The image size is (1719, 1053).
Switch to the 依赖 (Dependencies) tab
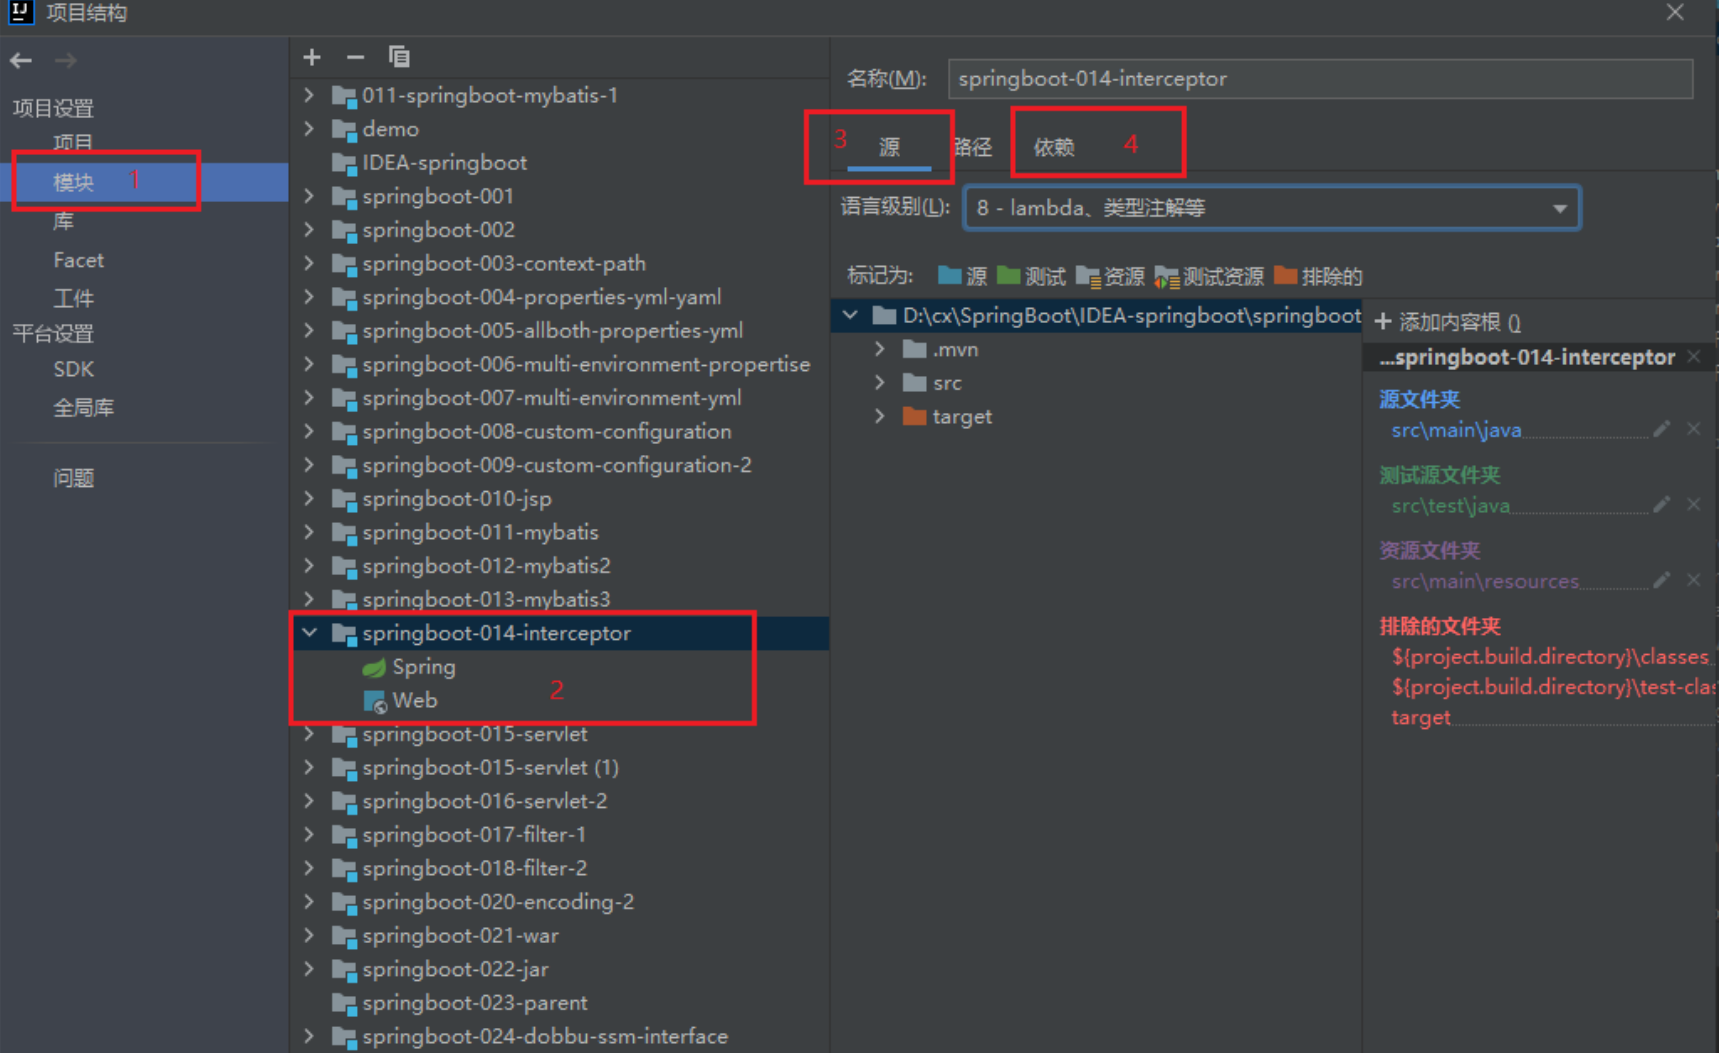coord(1054,147)
